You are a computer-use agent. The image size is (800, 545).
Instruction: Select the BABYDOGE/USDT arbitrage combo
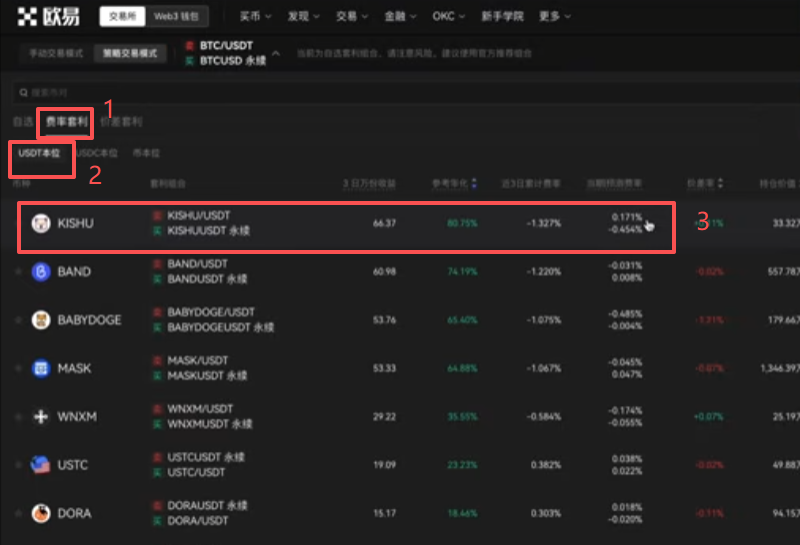(x=214, y=320)
